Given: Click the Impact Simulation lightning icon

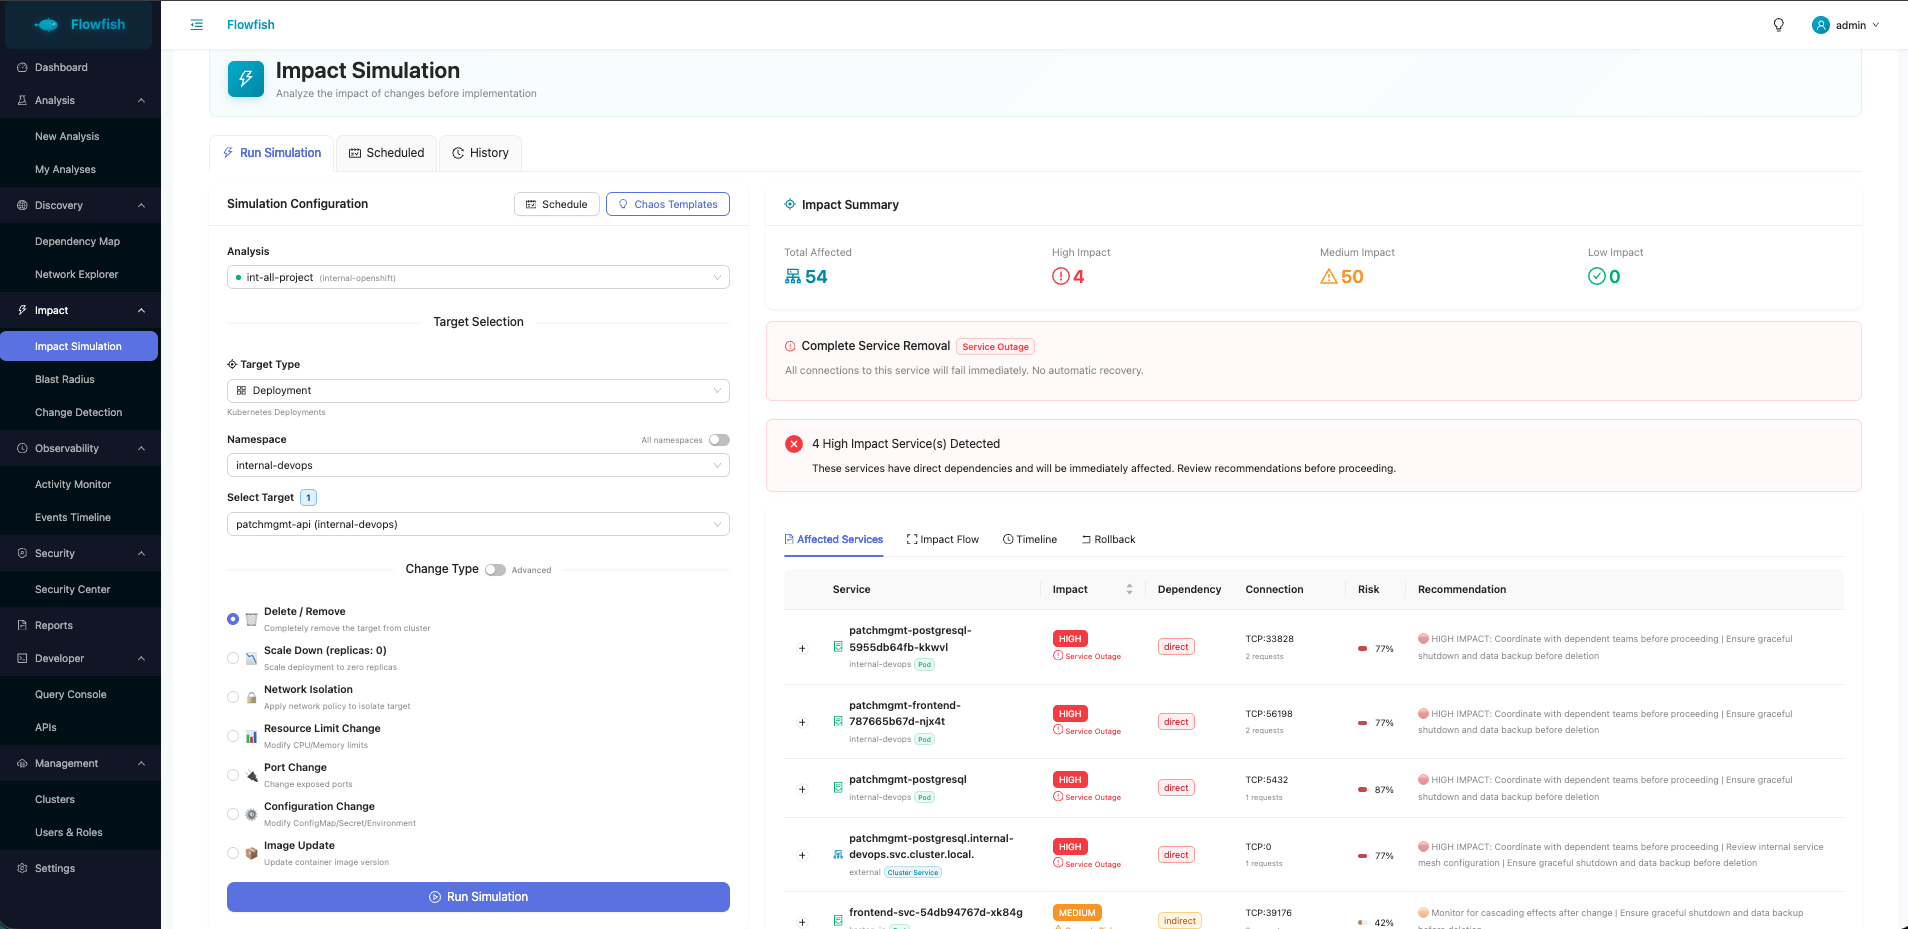Looking at the screenshot, I should click(246, 79).
